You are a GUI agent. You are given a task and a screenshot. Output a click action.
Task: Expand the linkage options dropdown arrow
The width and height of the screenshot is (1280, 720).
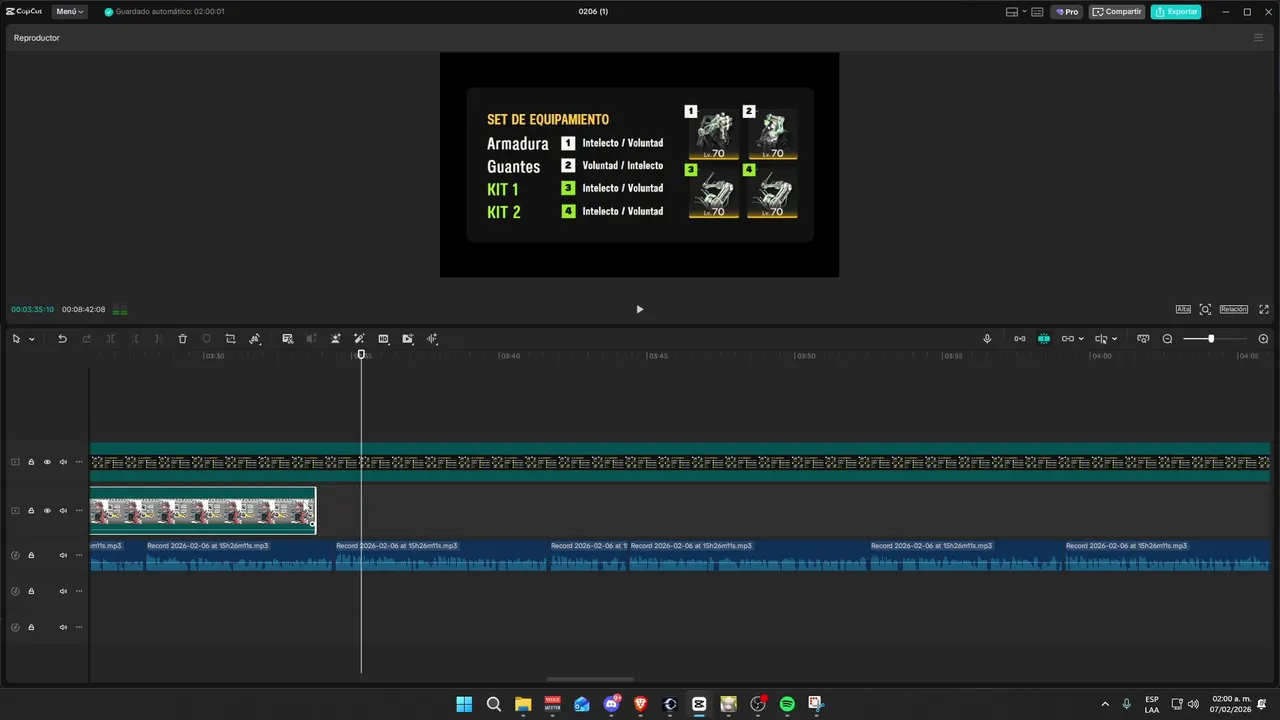click(x=1081, y=339)
